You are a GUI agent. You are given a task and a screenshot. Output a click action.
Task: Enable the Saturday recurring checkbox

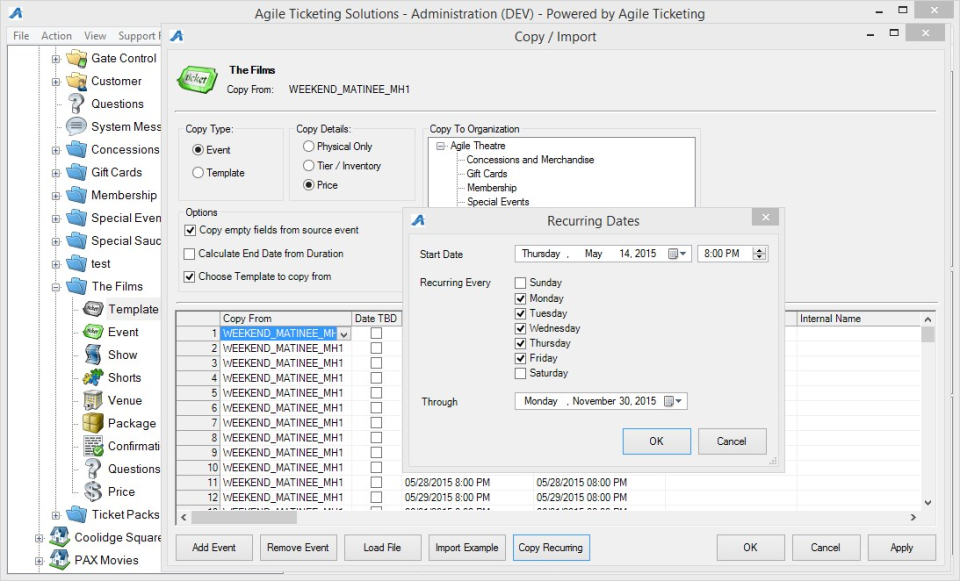point(518,372)
